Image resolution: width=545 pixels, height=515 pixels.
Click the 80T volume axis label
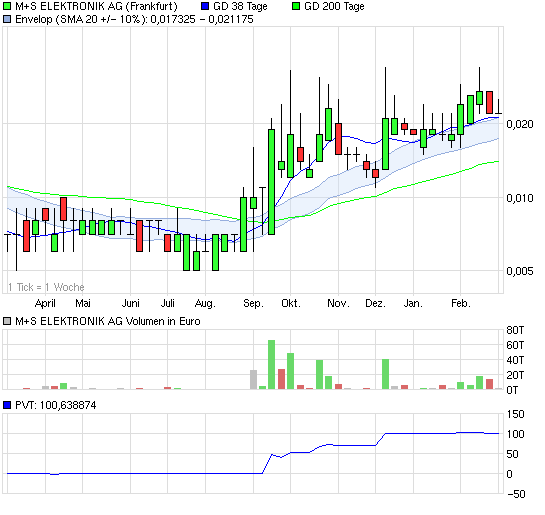[x=515, y=330]
